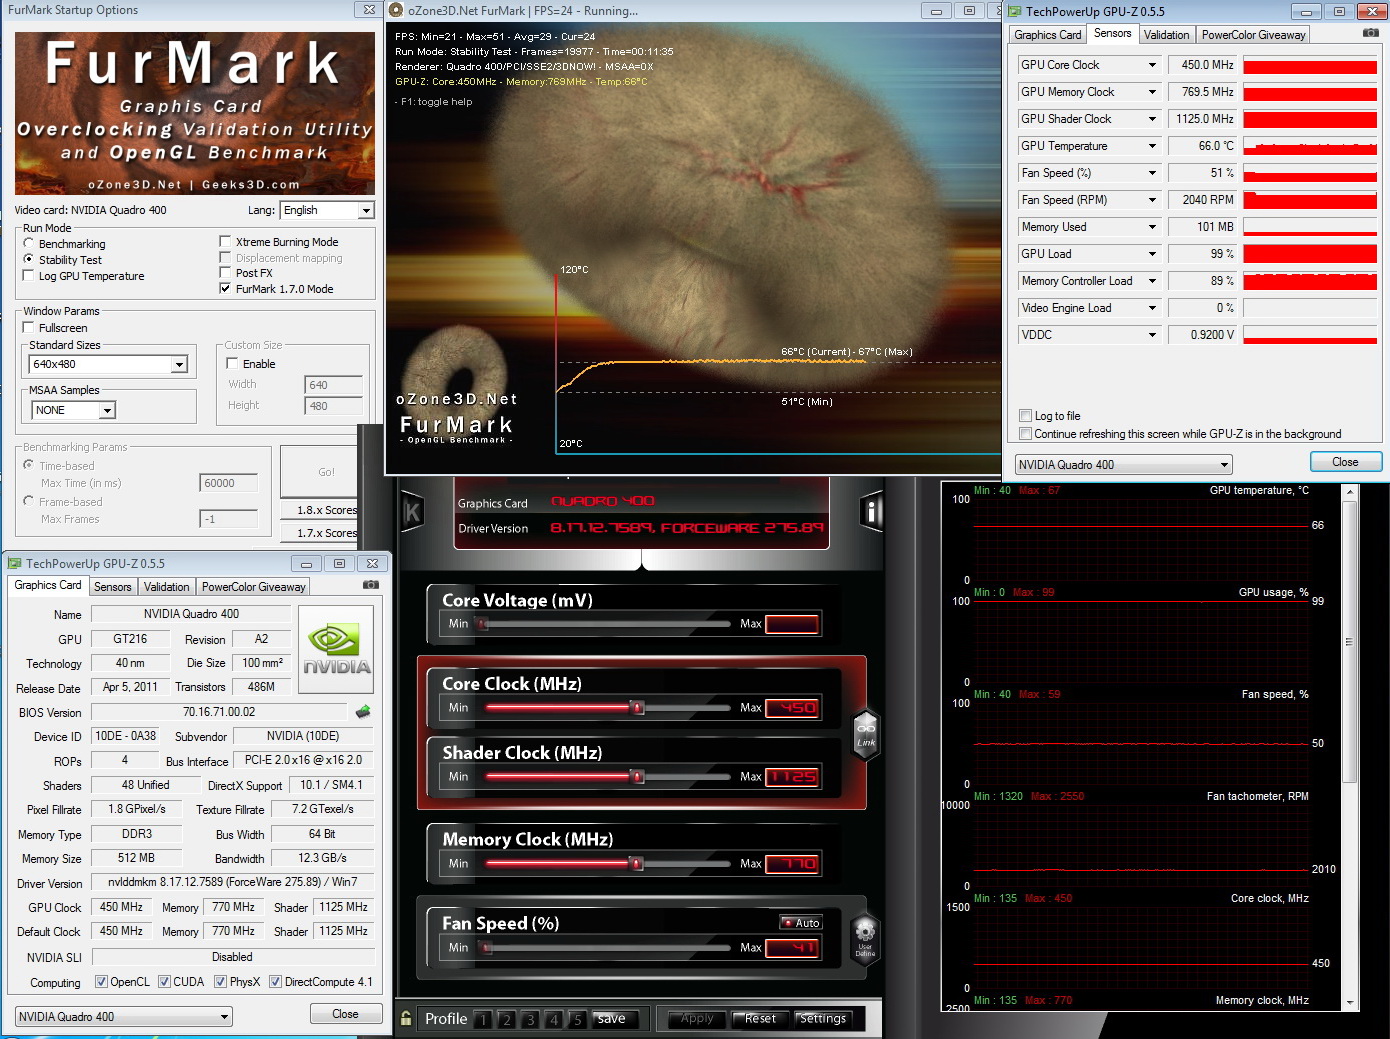1390x1039 pixels.
Task: Click the Memory Clock slider handle
Action: pyautogui.click(x=635, y=863)
